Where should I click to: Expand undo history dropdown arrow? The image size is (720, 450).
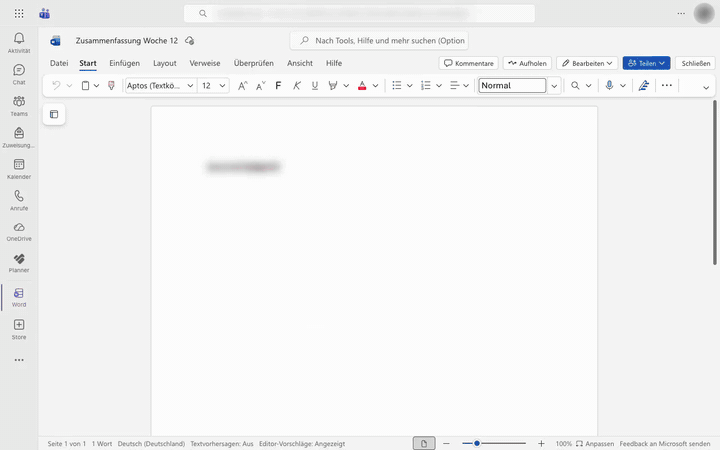(x=69, y=85)
